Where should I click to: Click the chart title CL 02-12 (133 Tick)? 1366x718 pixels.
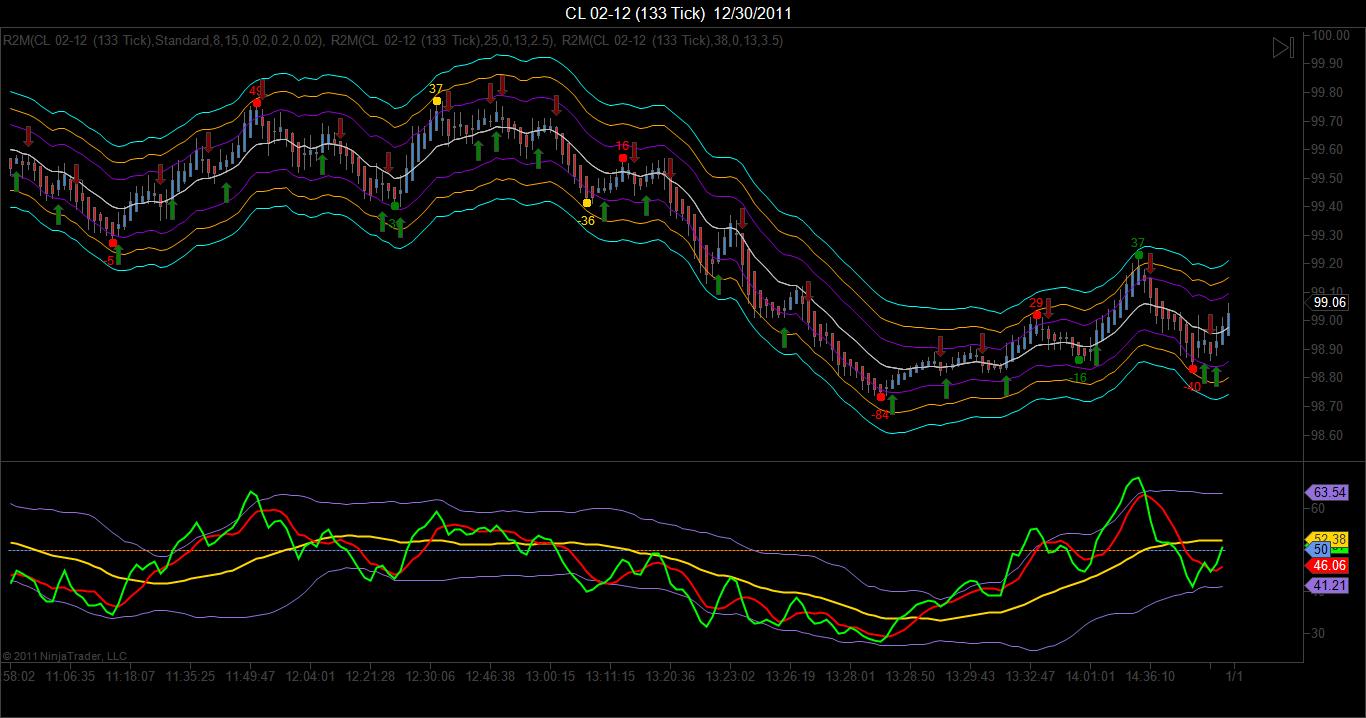click(635, 13)
